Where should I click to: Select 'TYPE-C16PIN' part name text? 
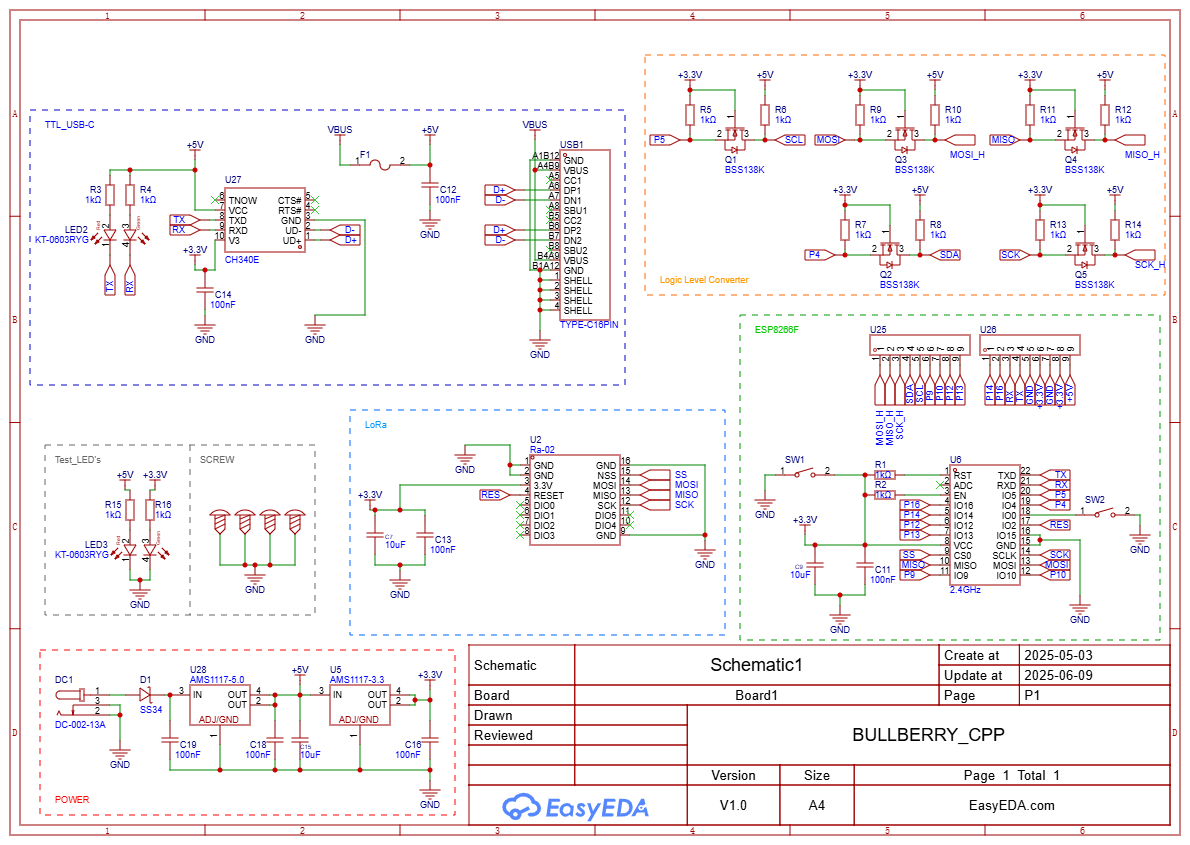tap(589, 324)
